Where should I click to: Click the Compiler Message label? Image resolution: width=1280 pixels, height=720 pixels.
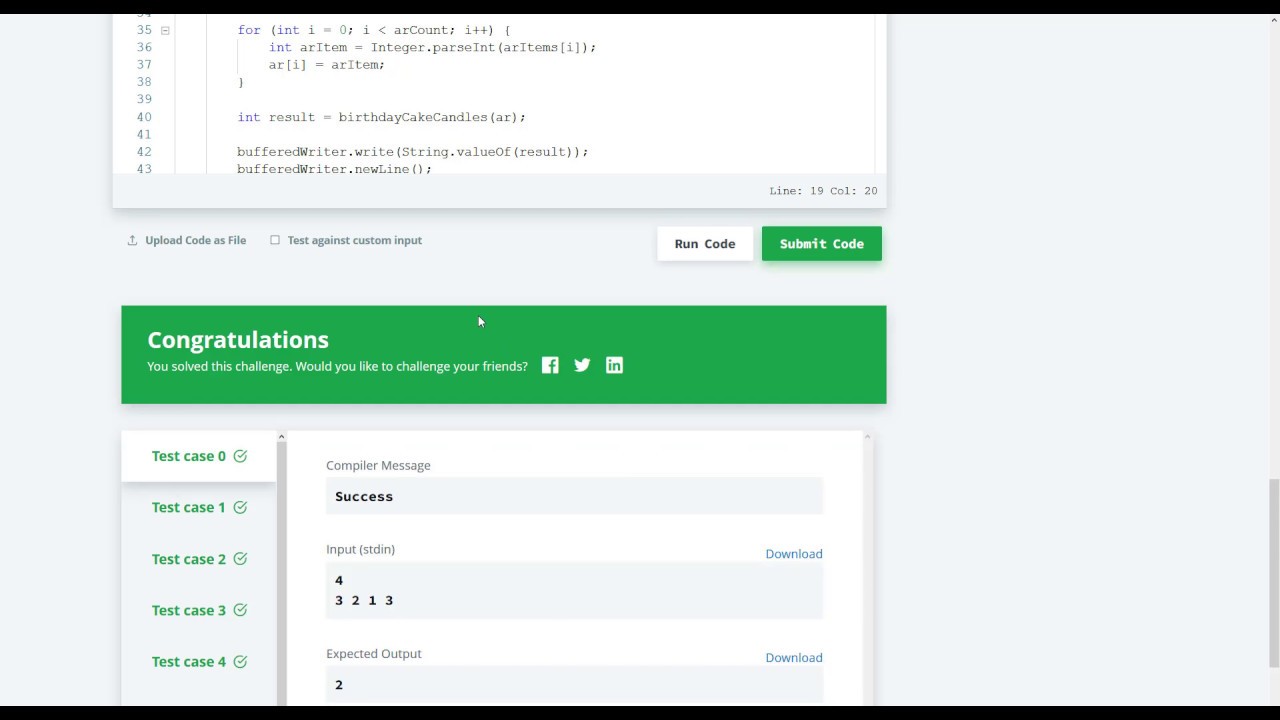(378, 465)
